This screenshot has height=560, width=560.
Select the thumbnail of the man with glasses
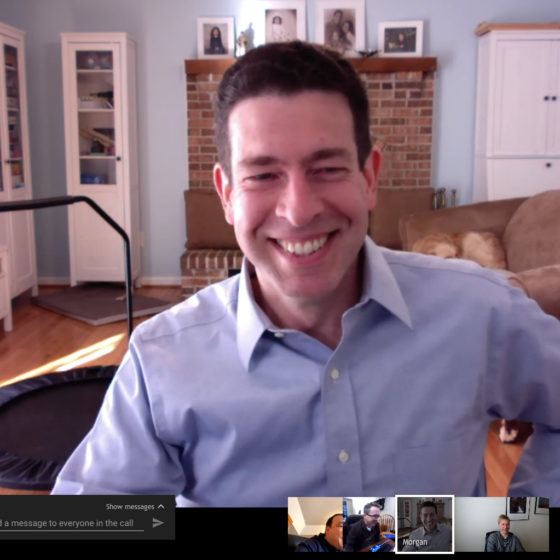coord(369,524)
